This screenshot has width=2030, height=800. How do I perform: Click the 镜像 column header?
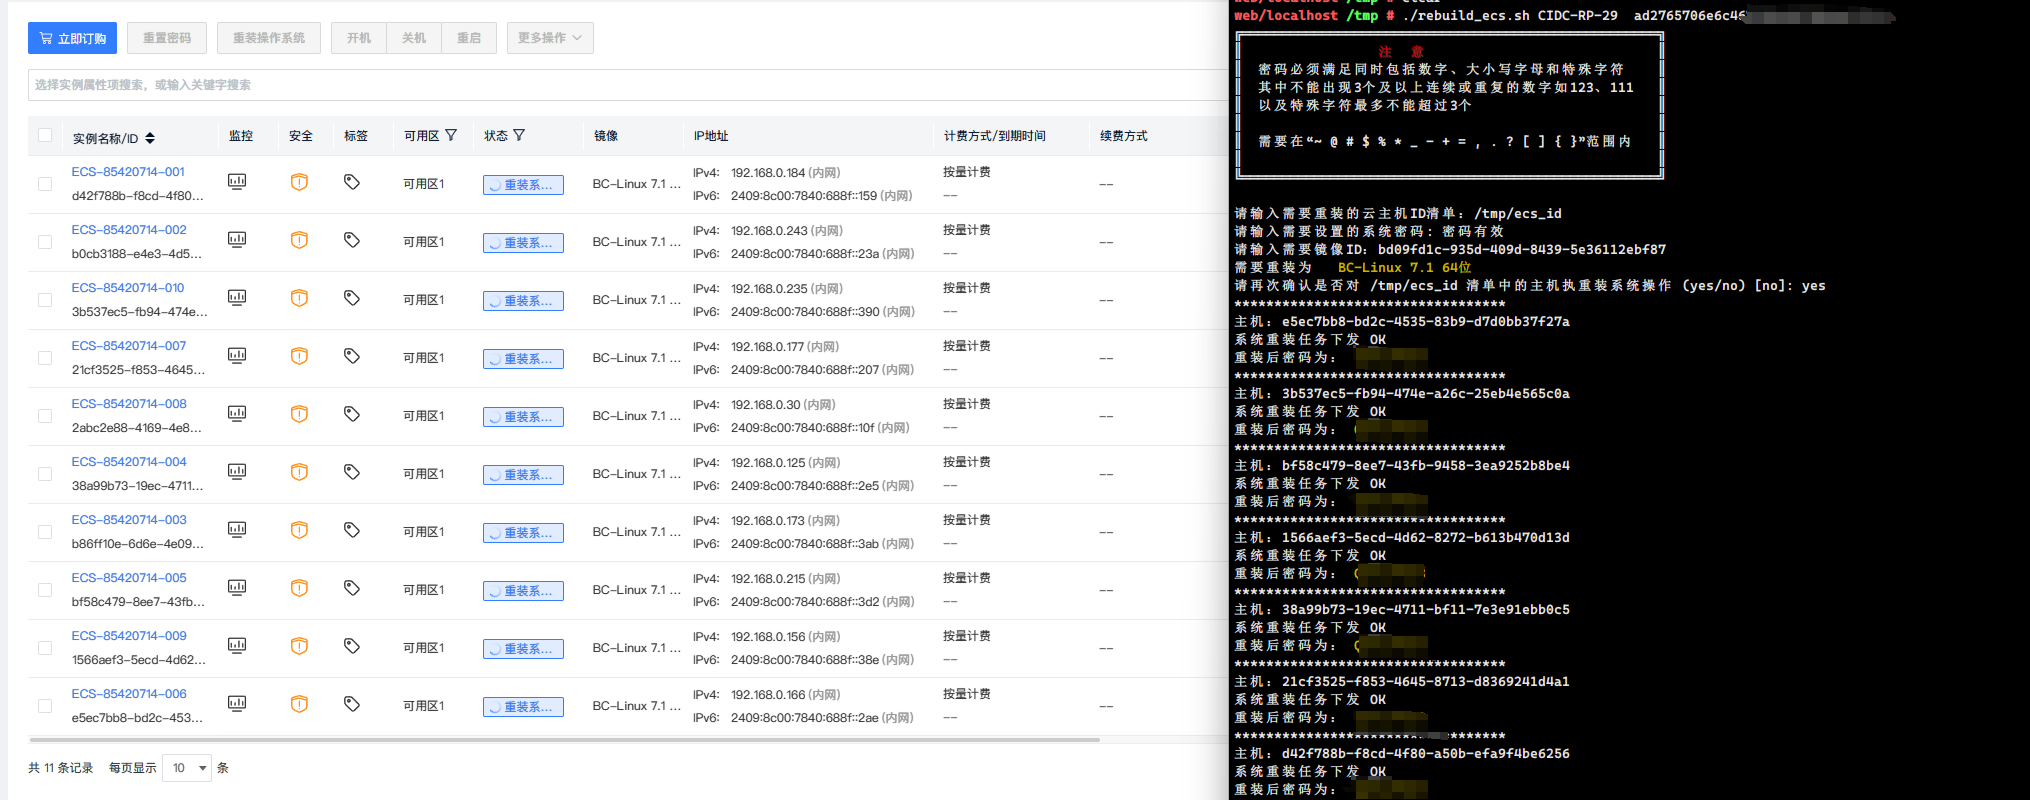(x=606, y=136)
